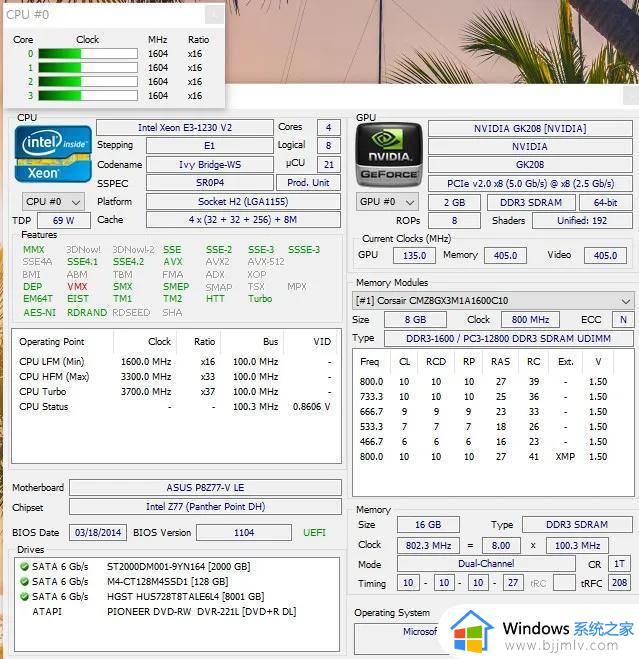Select the CPU HFM (Max) row

pos(176,377)
